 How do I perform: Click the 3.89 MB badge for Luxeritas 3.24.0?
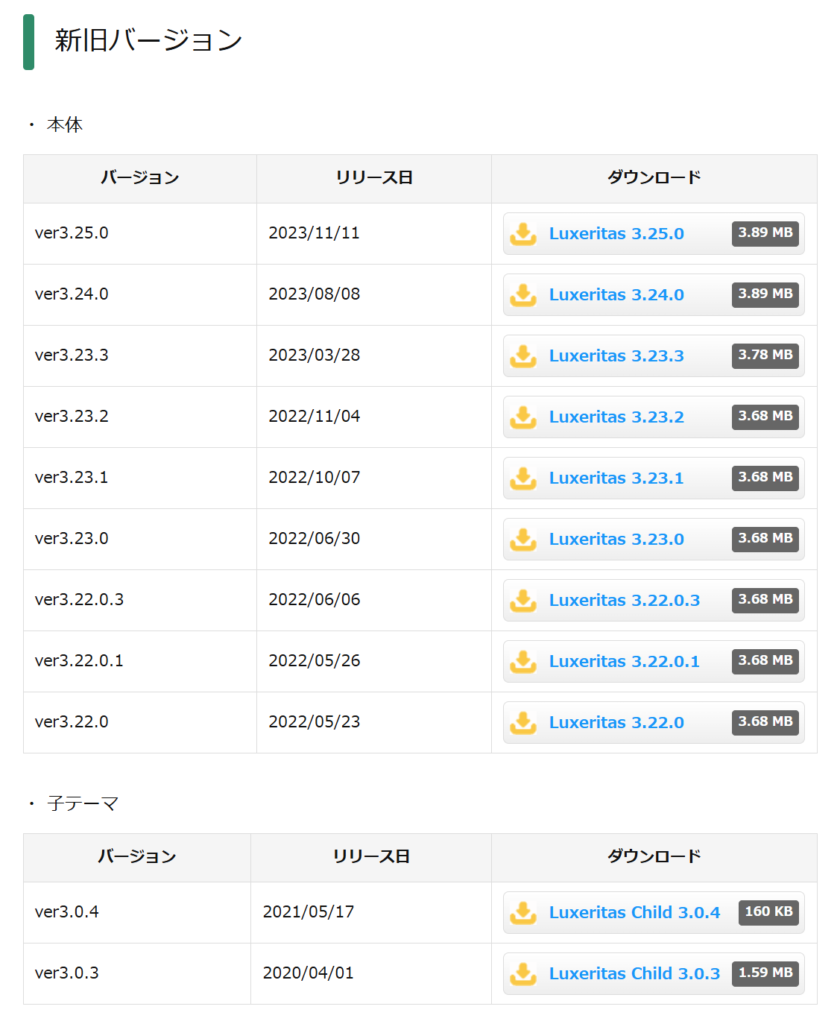coord(765,294)
